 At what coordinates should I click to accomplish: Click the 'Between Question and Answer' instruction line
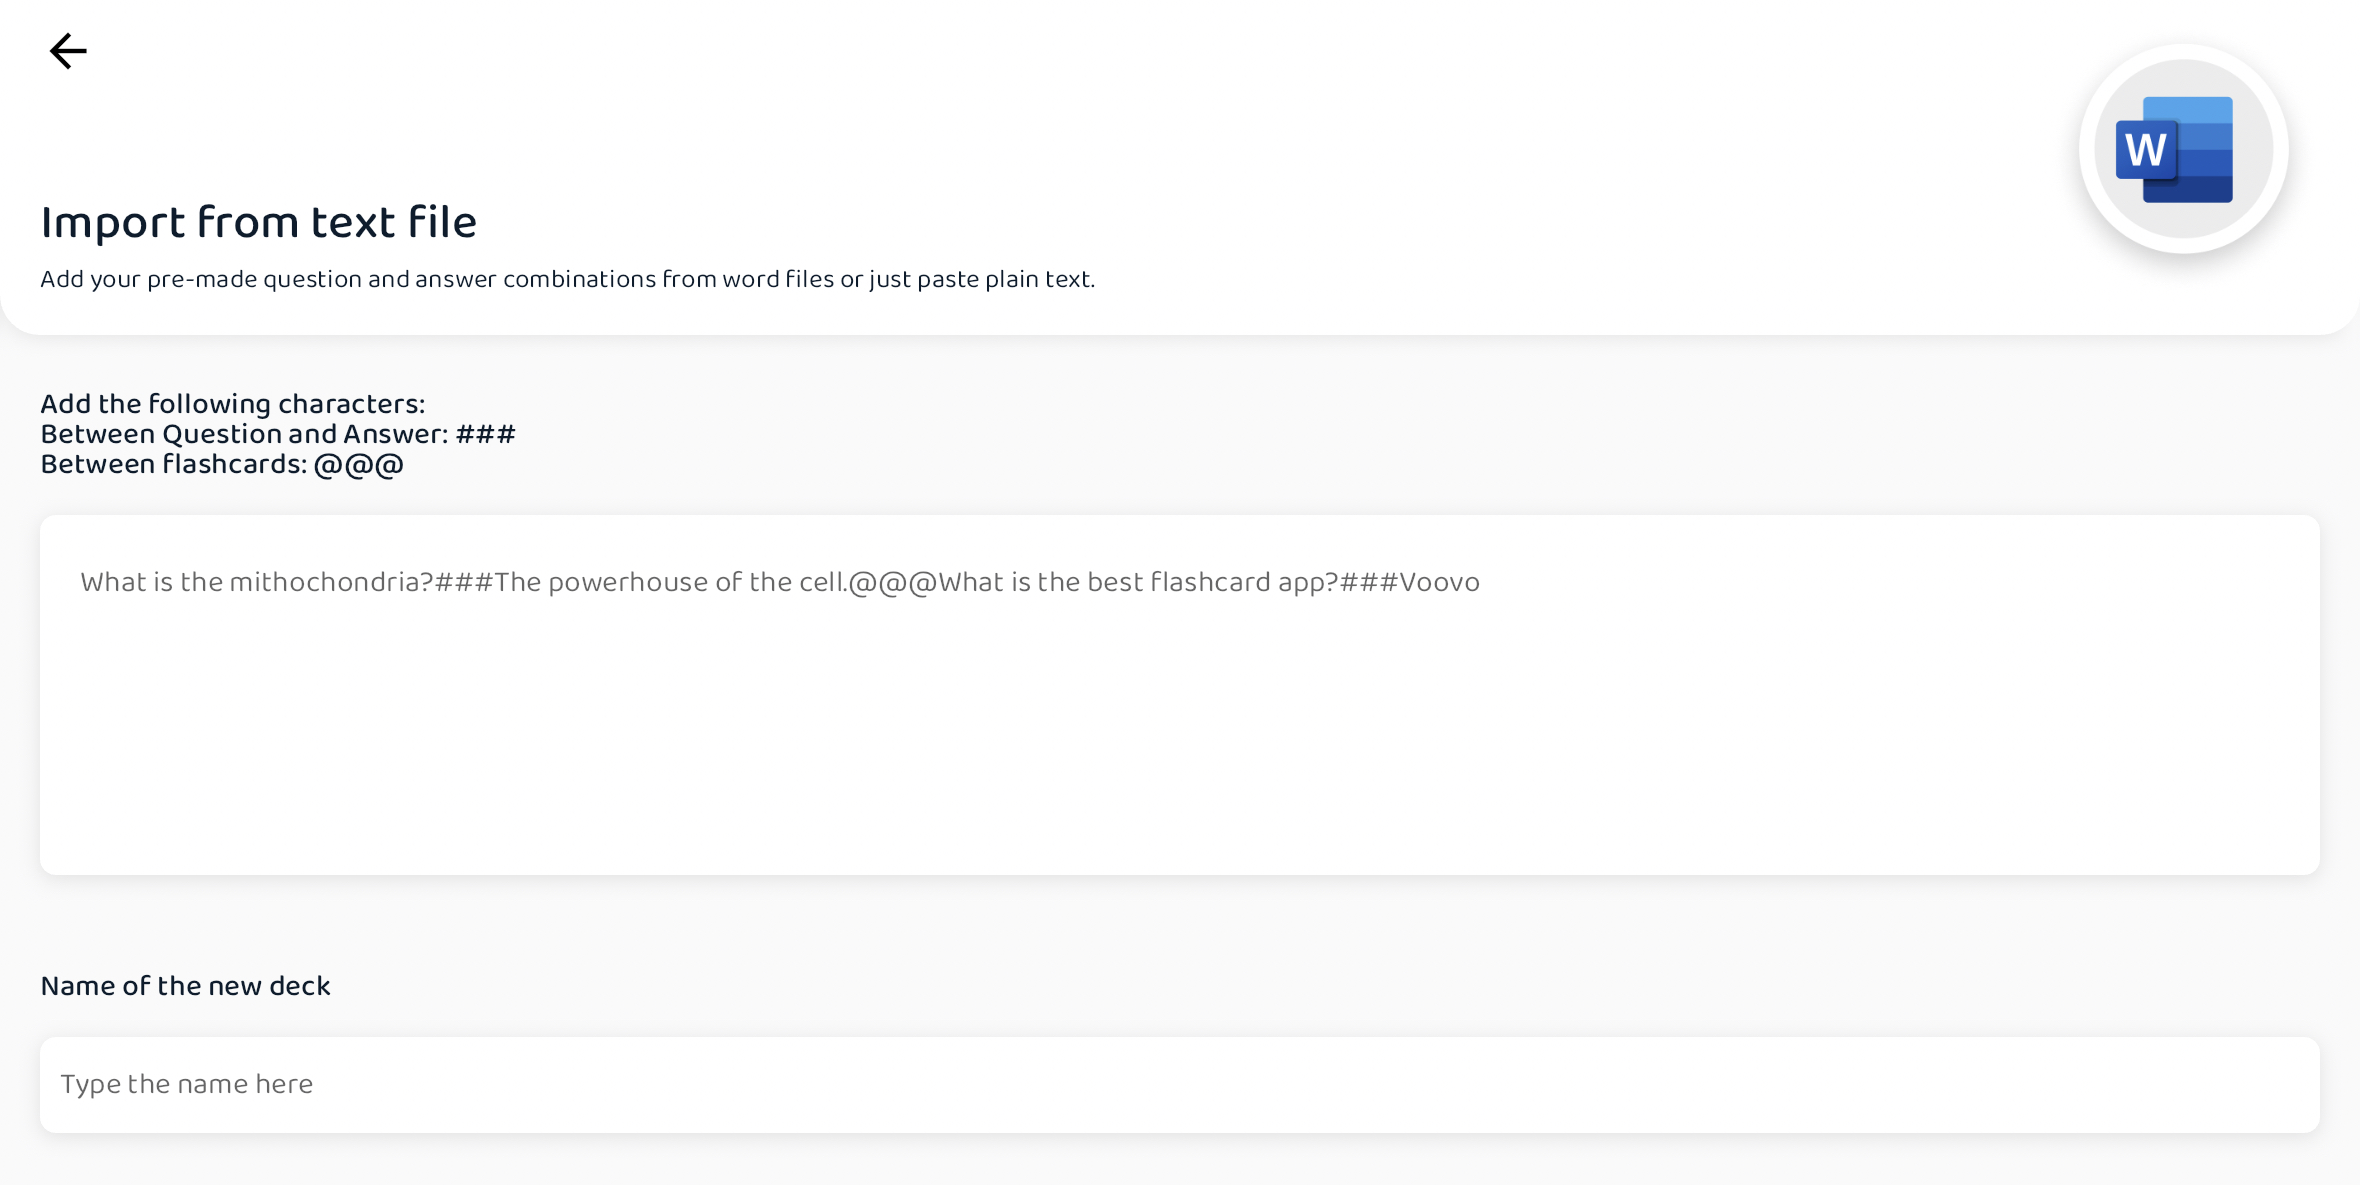(x=278, y=434)
